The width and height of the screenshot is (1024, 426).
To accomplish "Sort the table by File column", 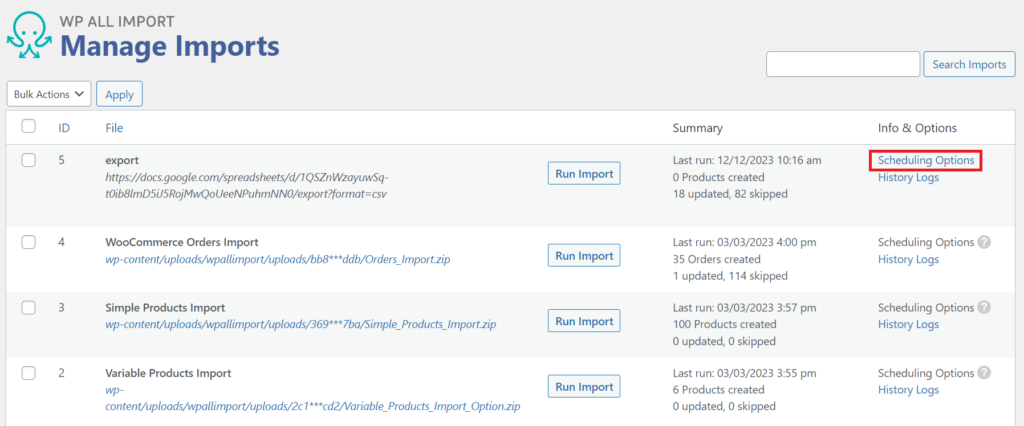I will [x=114, y=128].
